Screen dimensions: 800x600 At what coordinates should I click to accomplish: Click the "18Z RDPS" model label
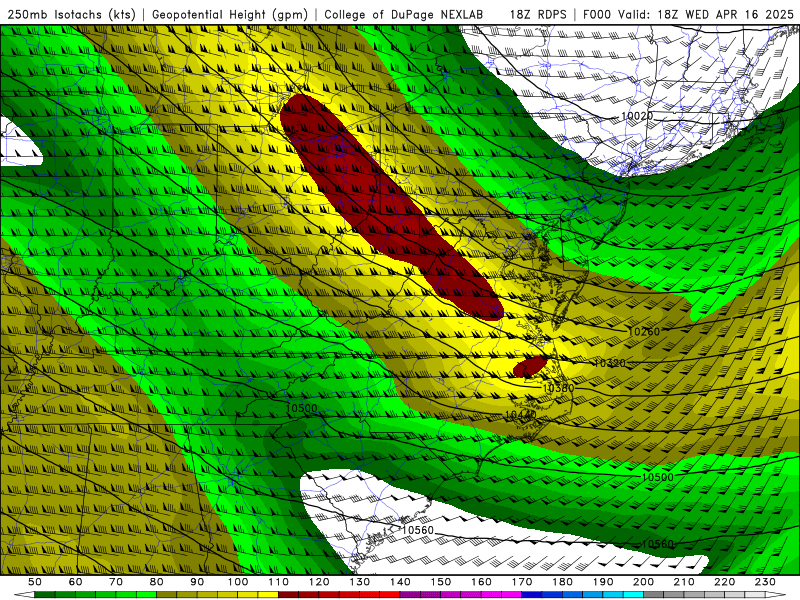(x=538, y=15)
